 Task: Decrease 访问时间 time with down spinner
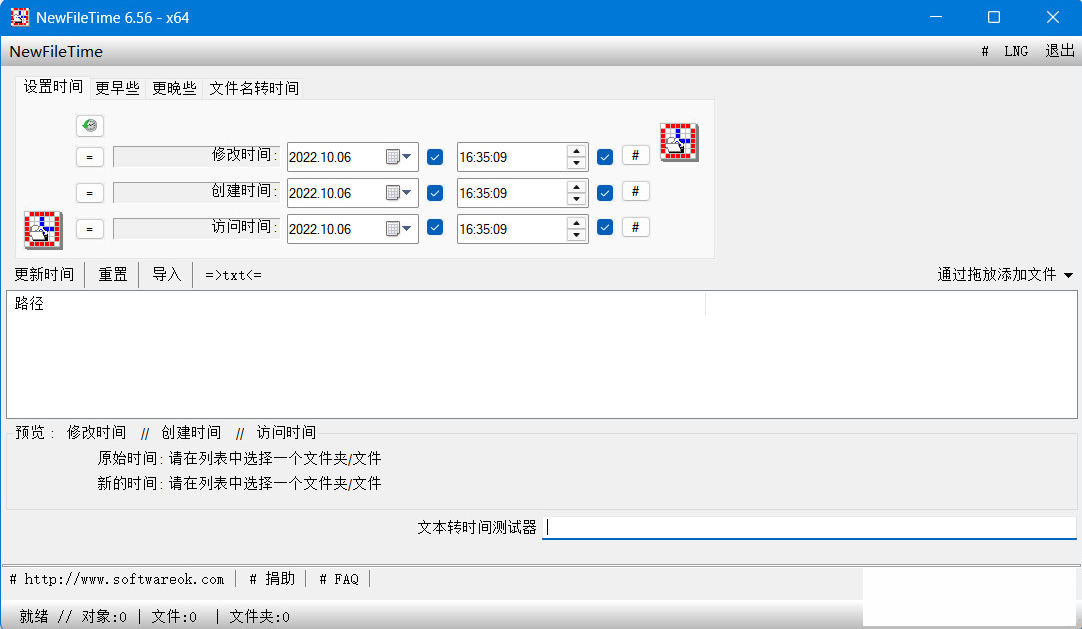point(576,235)
